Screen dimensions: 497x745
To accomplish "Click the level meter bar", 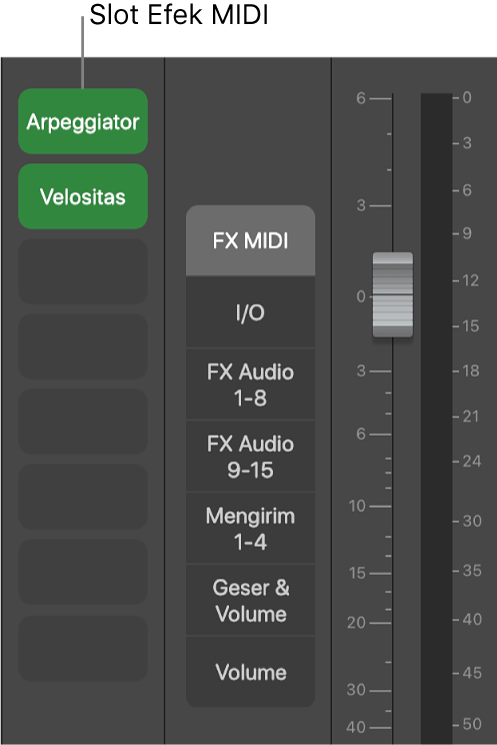I will [436, 418].
